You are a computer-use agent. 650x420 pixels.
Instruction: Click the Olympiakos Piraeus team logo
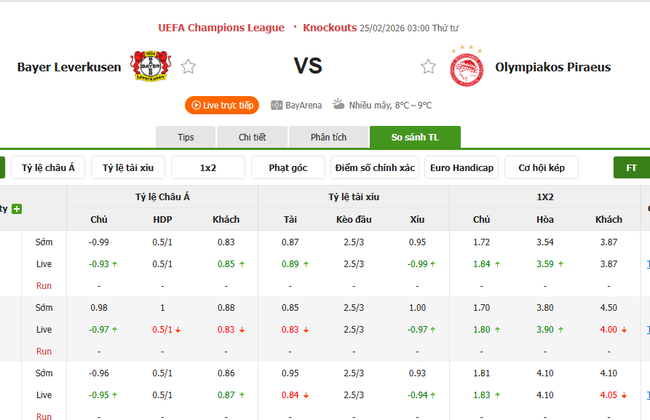[x=467, y=67]
